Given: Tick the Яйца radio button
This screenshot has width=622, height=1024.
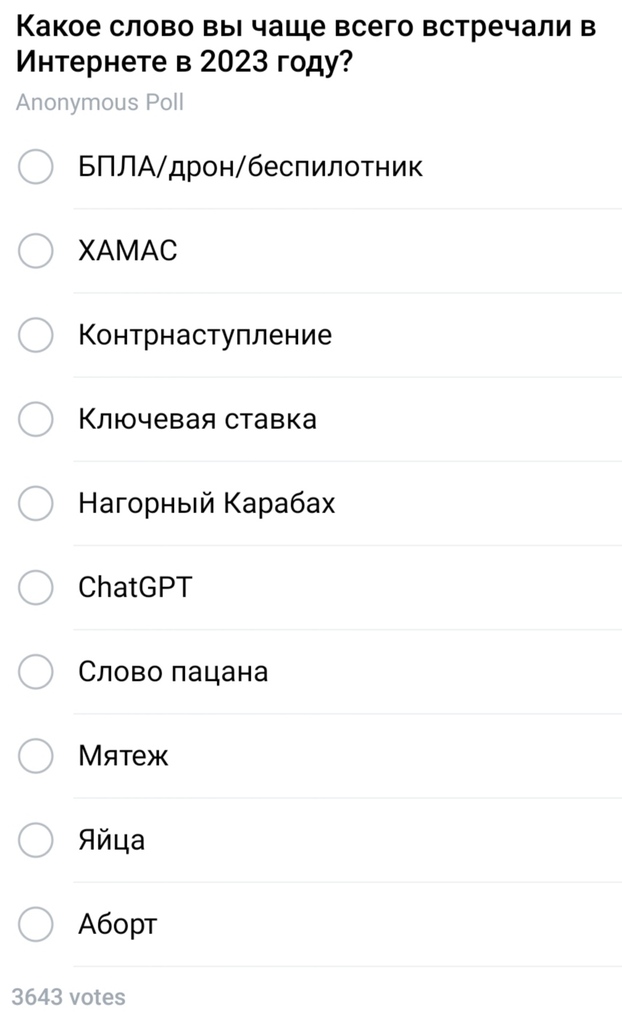Looking at the screenshot, I should tap(36, 840).
